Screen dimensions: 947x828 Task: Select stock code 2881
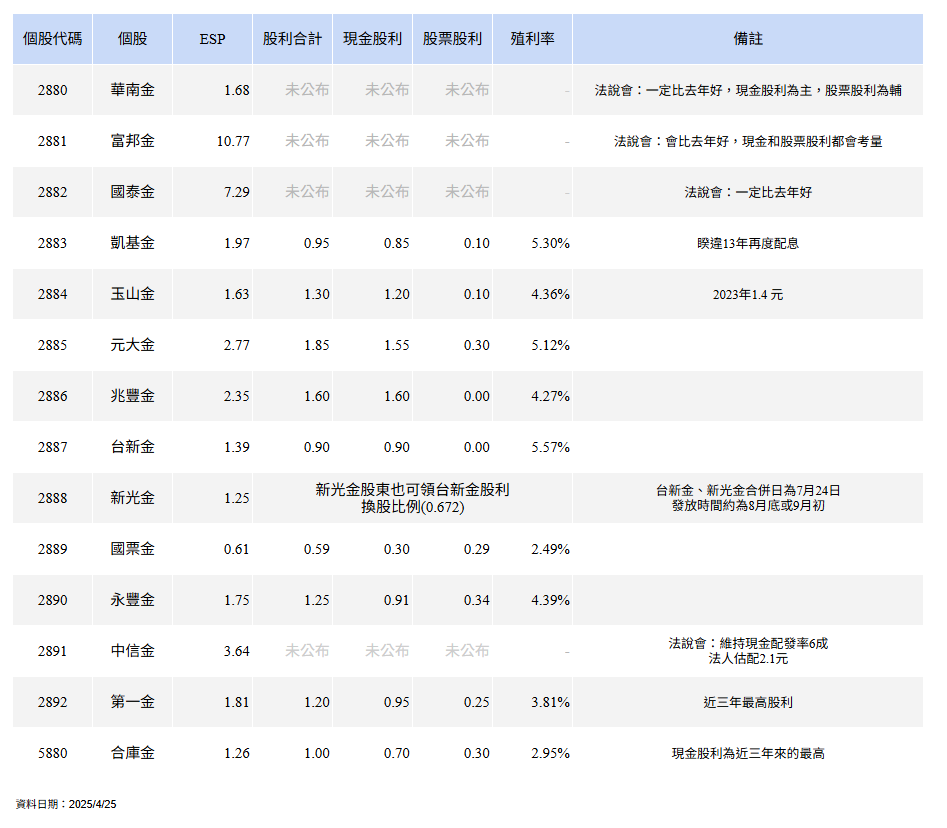53,141
